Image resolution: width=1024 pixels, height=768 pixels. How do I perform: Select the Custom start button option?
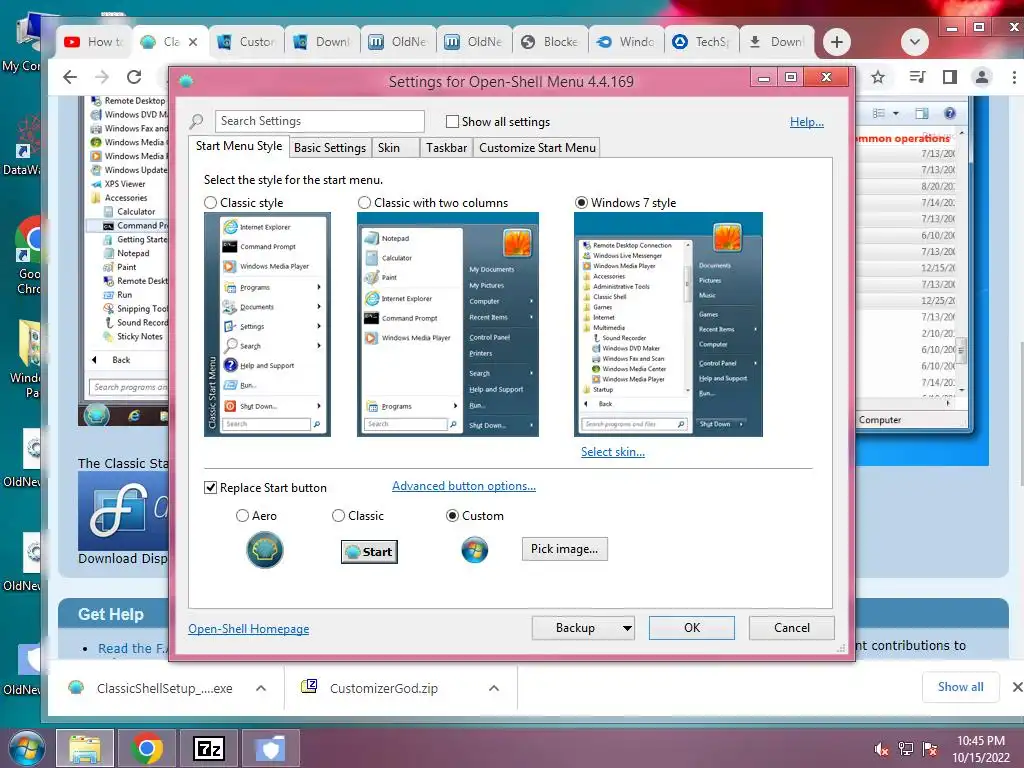[452, 516]
